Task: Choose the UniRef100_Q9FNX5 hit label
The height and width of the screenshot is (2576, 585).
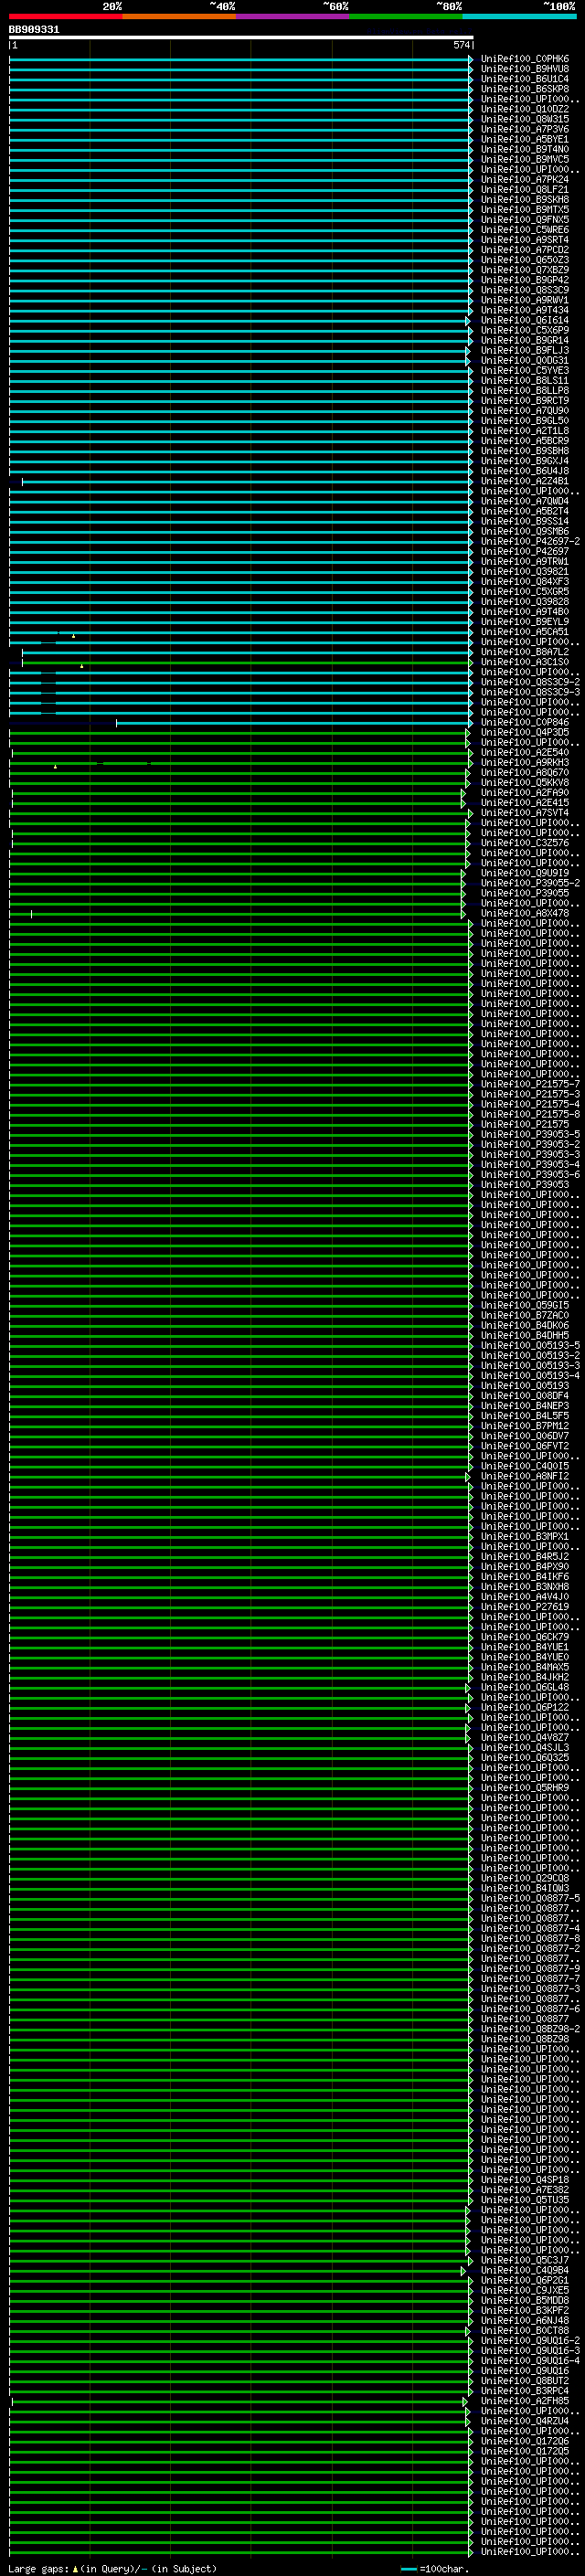Action: [x=525, y=220]
